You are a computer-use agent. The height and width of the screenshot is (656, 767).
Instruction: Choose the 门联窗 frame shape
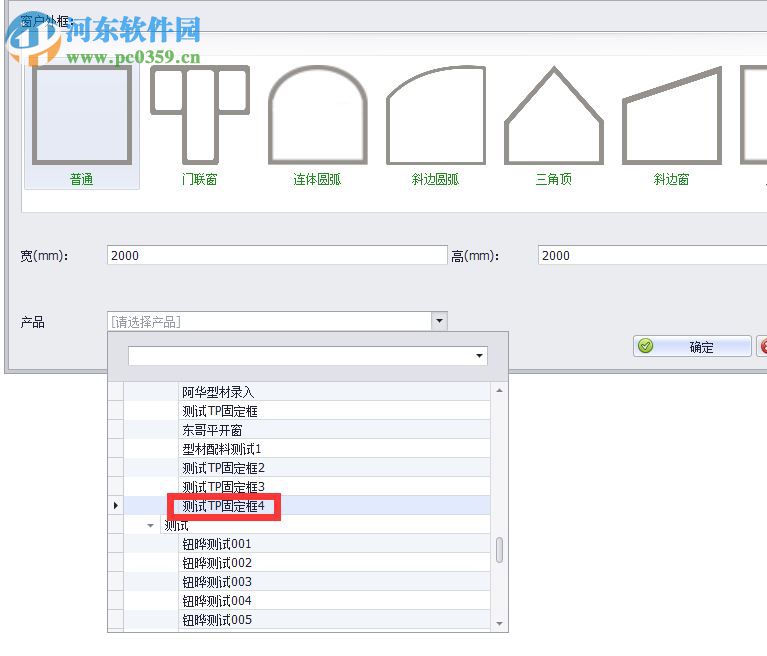200,126
